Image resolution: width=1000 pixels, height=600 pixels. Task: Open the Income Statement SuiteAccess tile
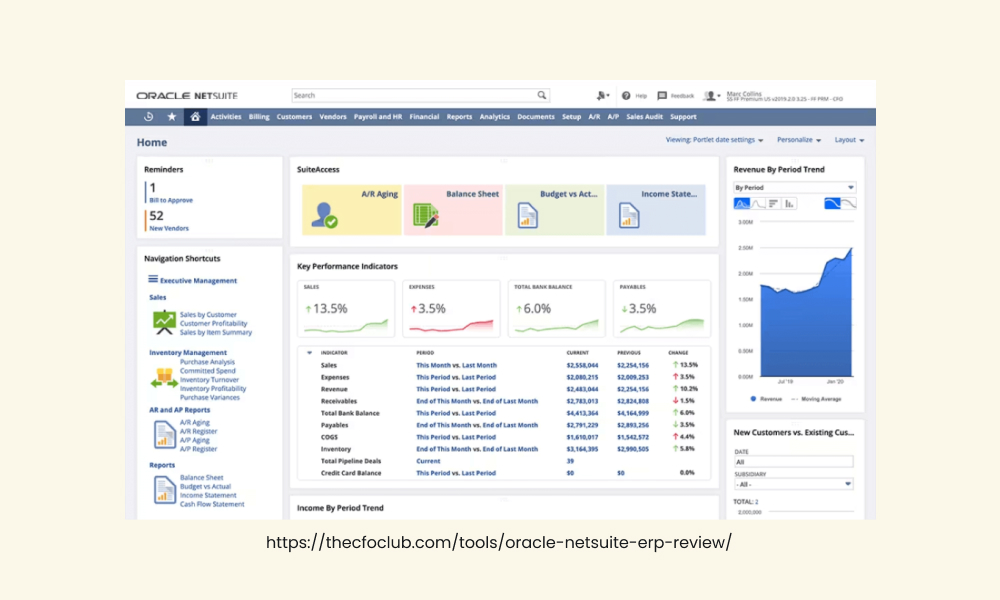point(656,210)
